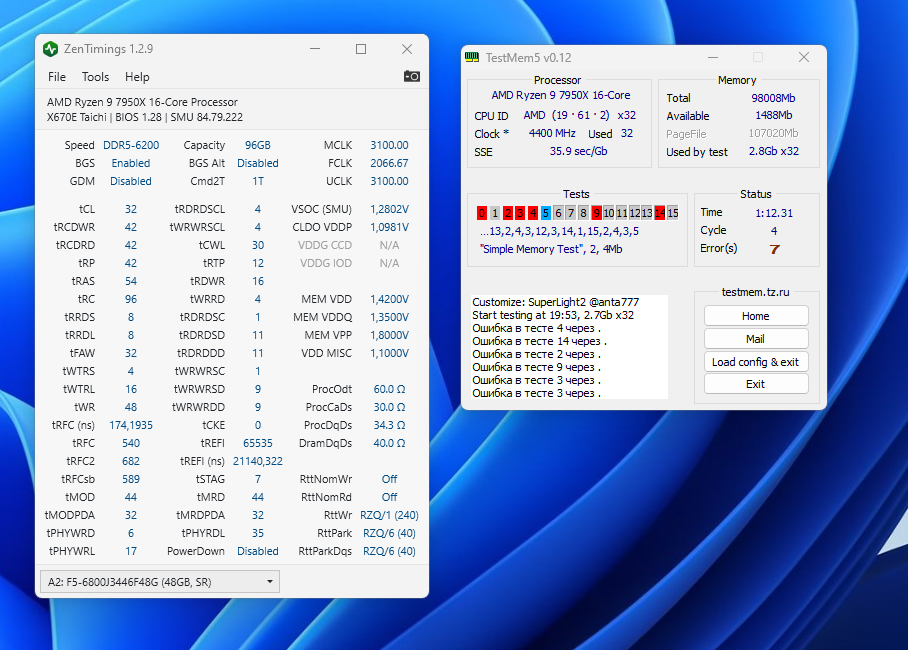
Task: Click the FCLK 2066.67 value
Action: [389, 163]
